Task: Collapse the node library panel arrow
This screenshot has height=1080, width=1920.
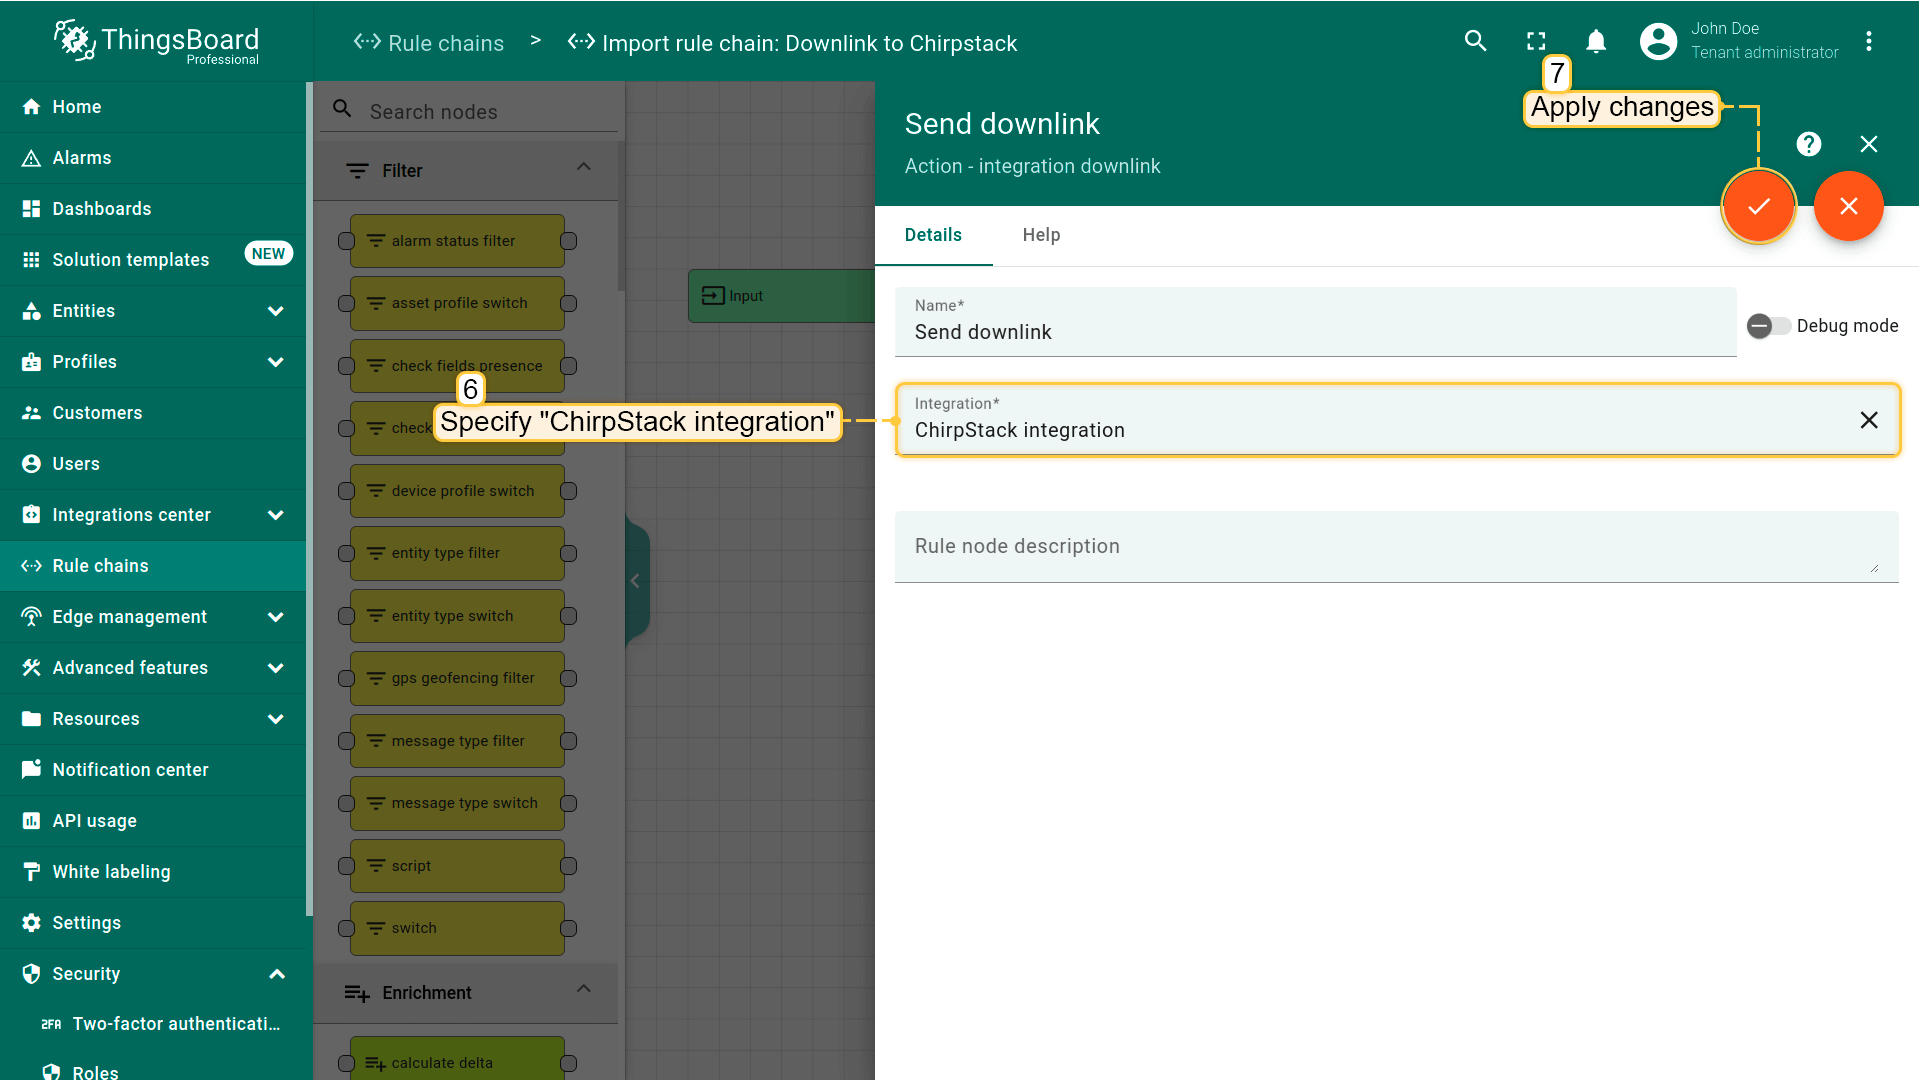Action: point(635,581)
